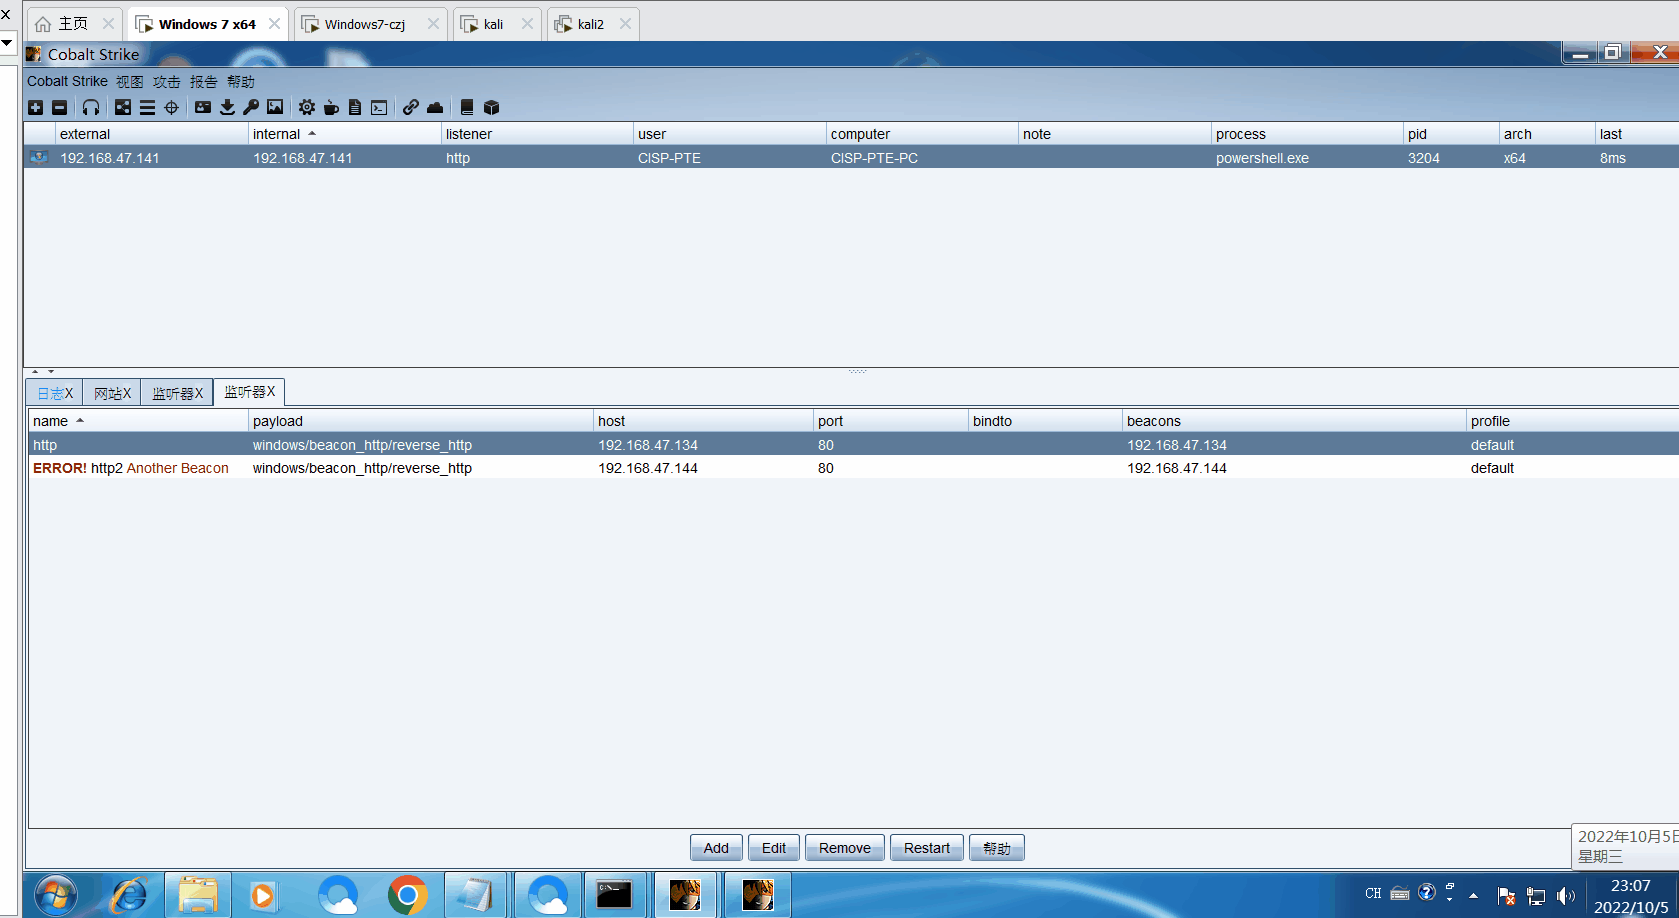
Task: Open web server management cloud icon
Action: (435, 108)
